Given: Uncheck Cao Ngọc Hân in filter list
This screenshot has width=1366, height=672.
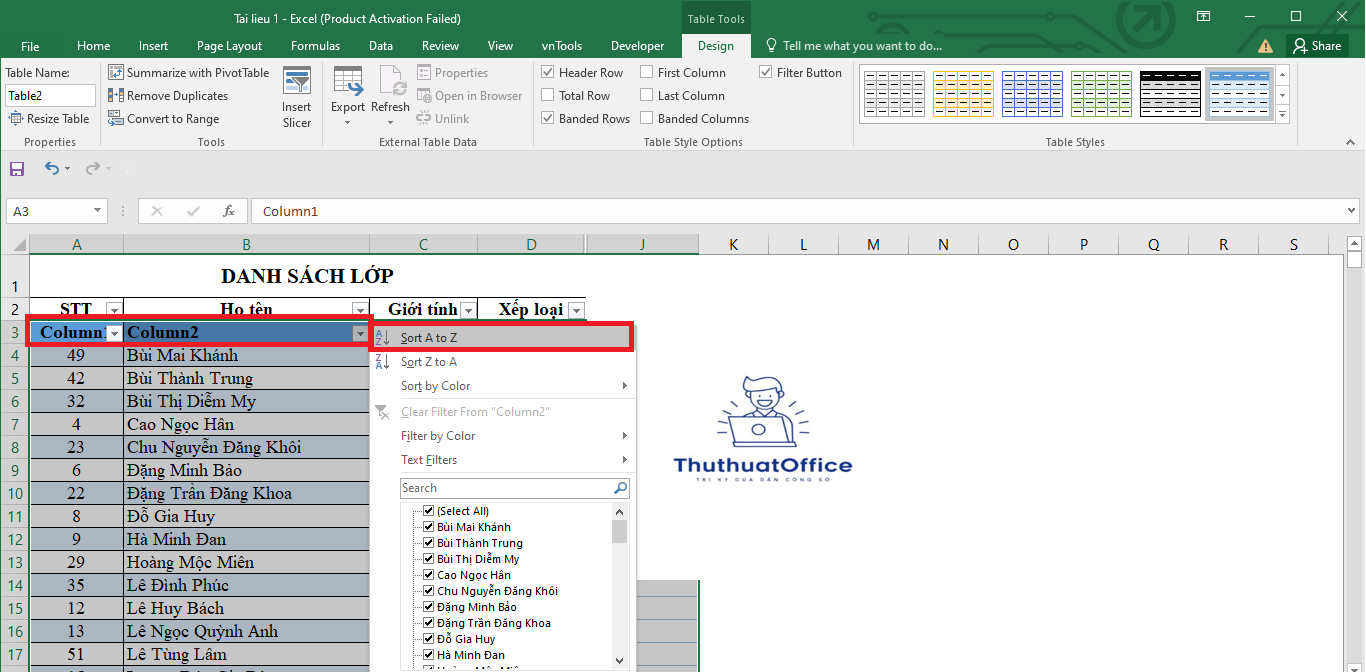Looking at the screenshot, I should pyautogui.click(x=429, y=575).
